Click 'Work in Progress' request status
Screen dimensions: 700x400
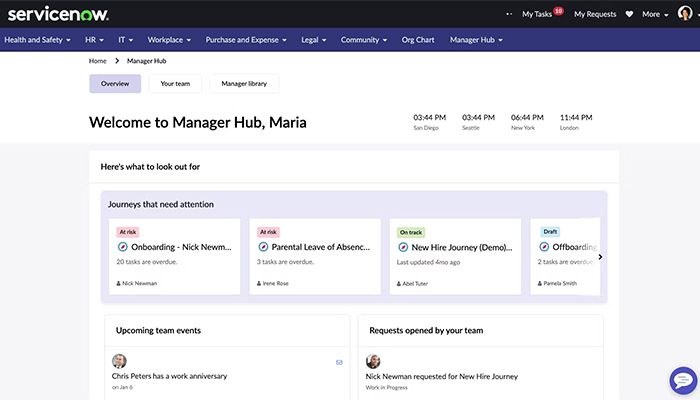(x=386, y=388)
